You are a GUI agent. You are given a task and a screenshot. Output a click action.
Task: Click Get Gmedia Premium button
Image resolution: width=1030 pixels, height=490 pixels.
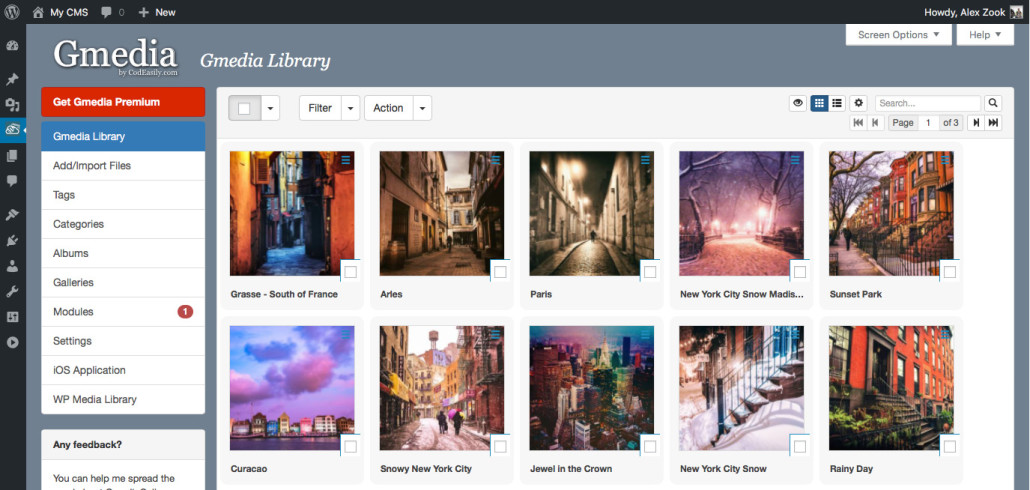point(123,102)
